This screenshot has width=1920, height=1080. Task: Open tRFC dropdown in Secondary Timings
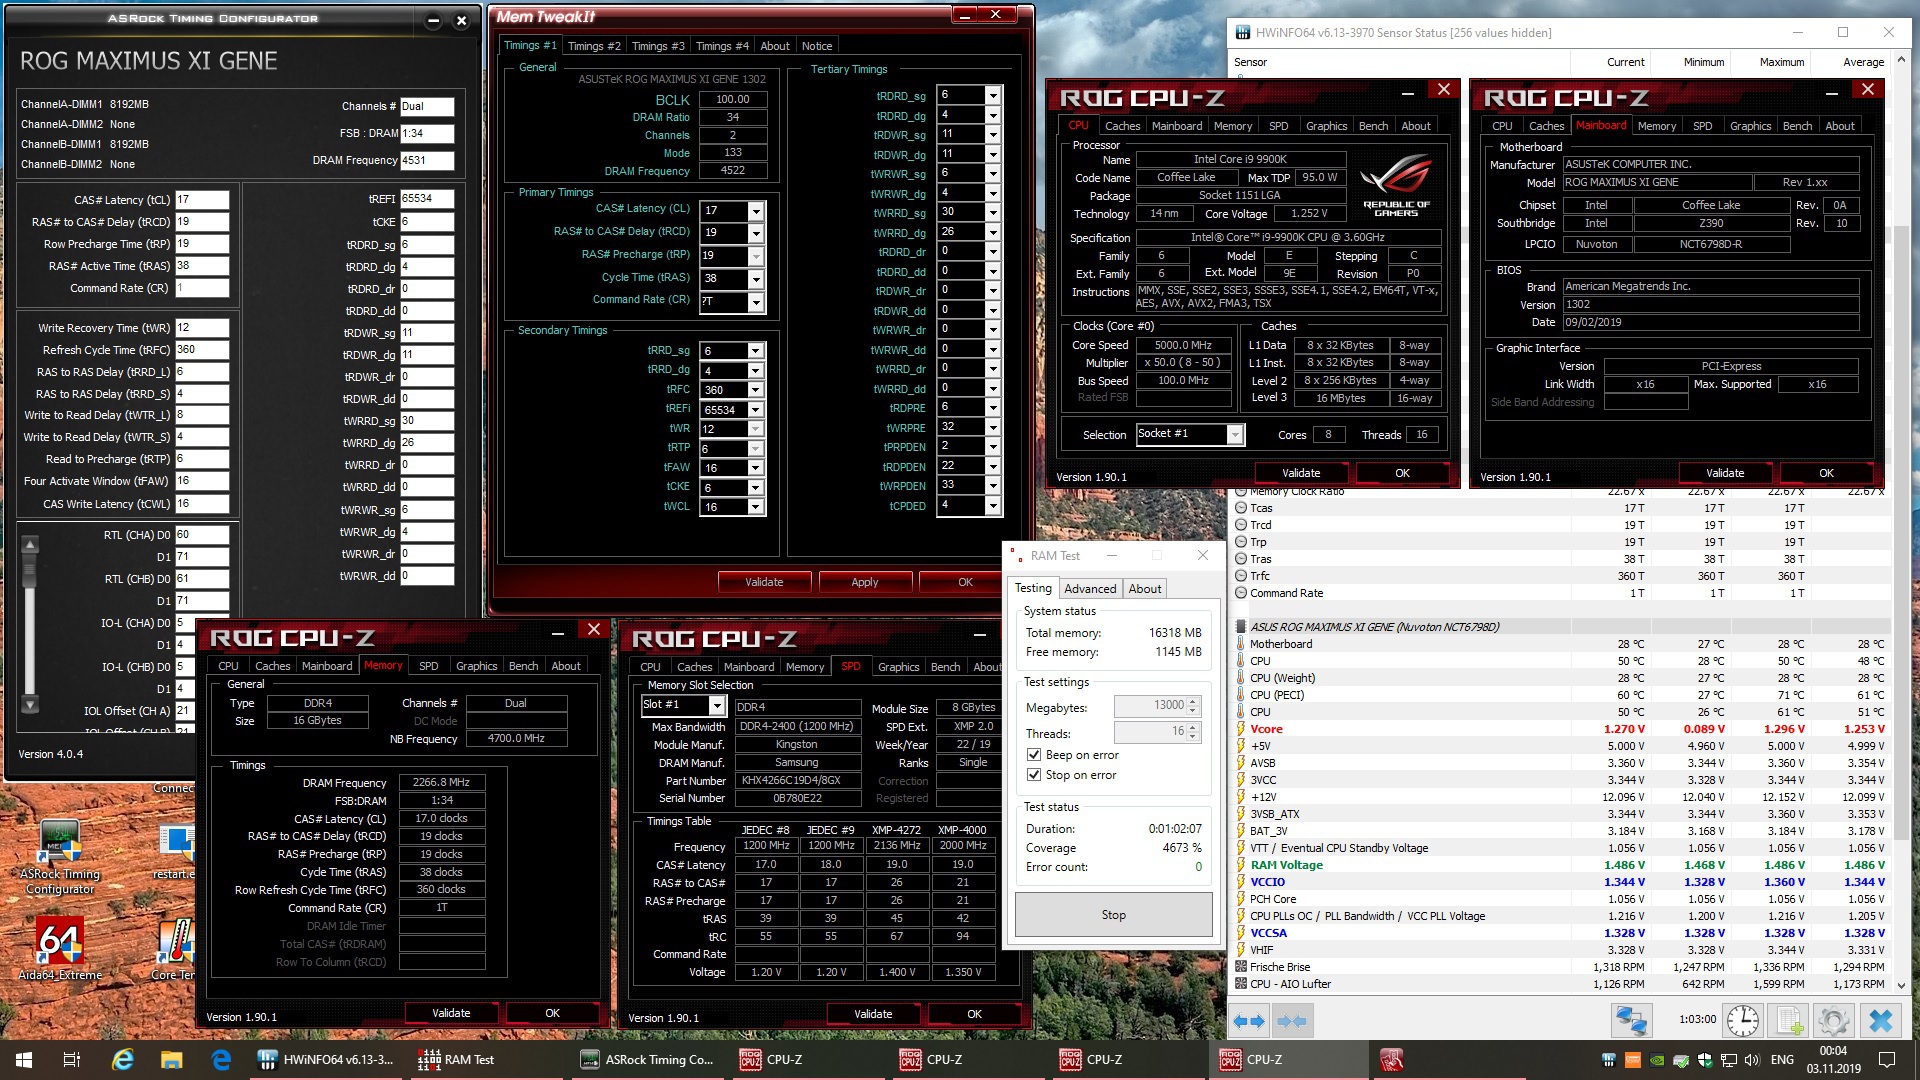[x=756, y=390]
